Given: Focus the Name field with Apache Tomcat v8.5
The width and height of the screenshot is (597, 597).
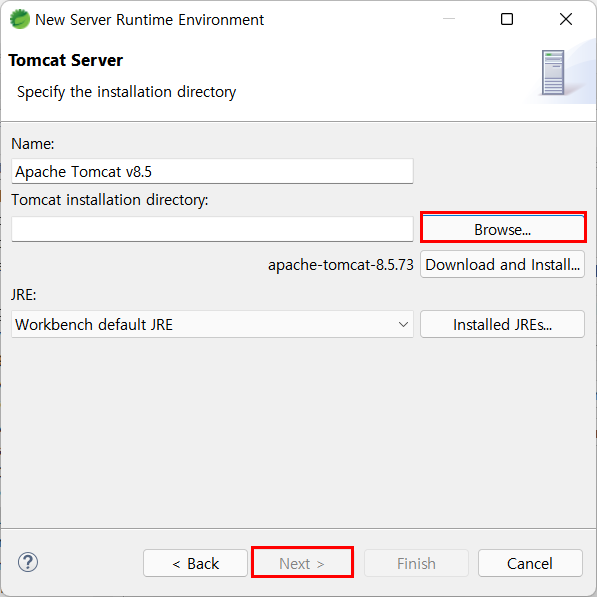Looking at the screenshot, I should [212, 171].
